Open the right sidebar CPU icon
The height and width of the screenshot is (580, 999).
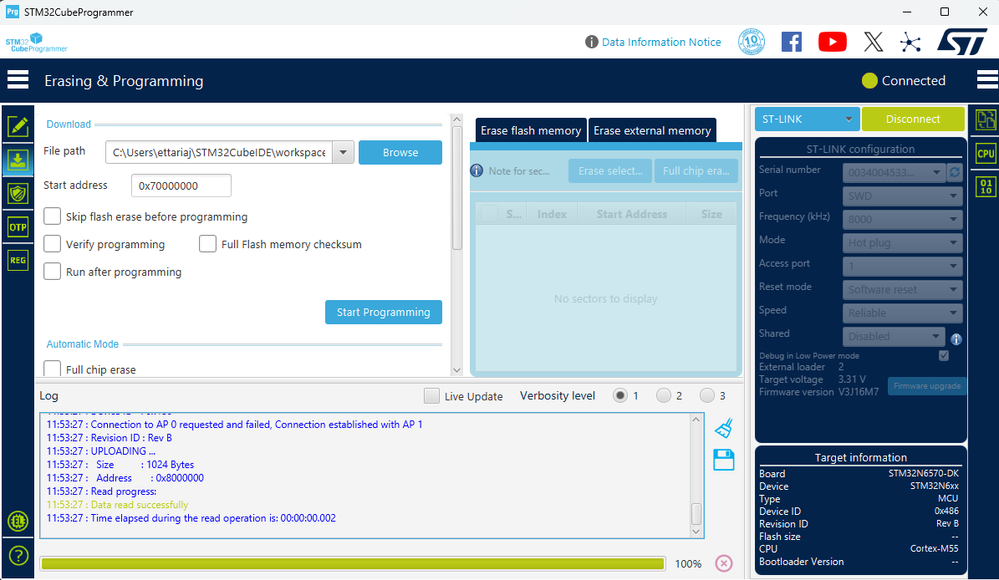[x=986, y=154]
